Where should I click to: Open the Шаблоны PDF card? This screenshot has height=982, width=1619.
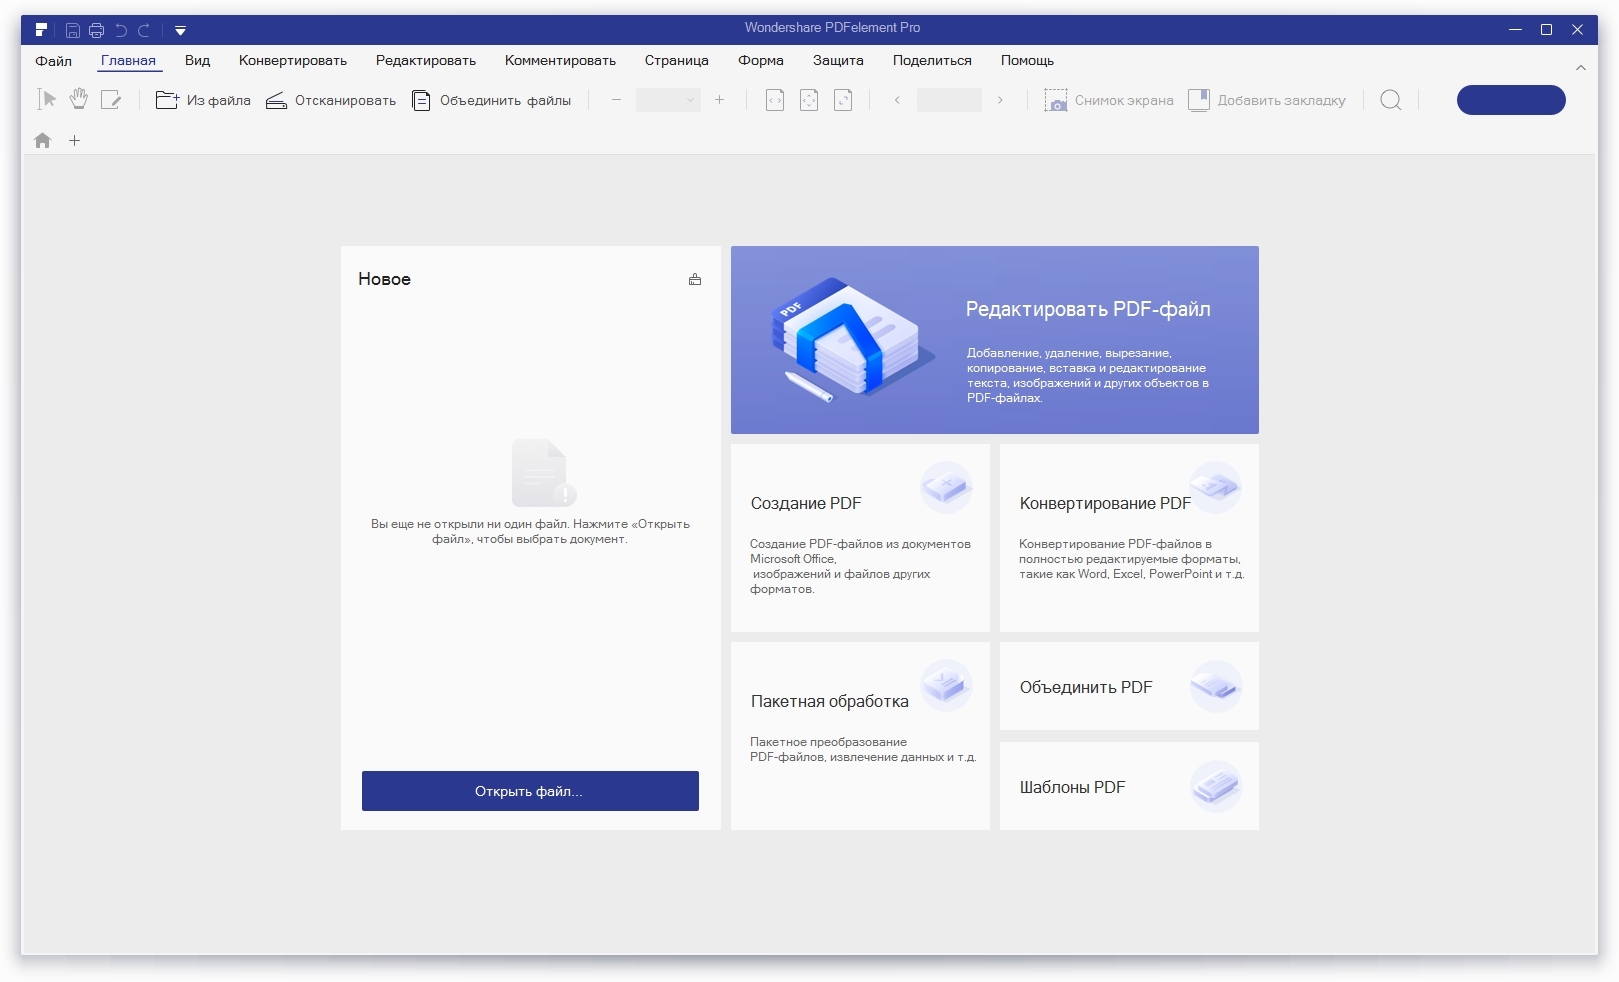tap(1129, 786)
